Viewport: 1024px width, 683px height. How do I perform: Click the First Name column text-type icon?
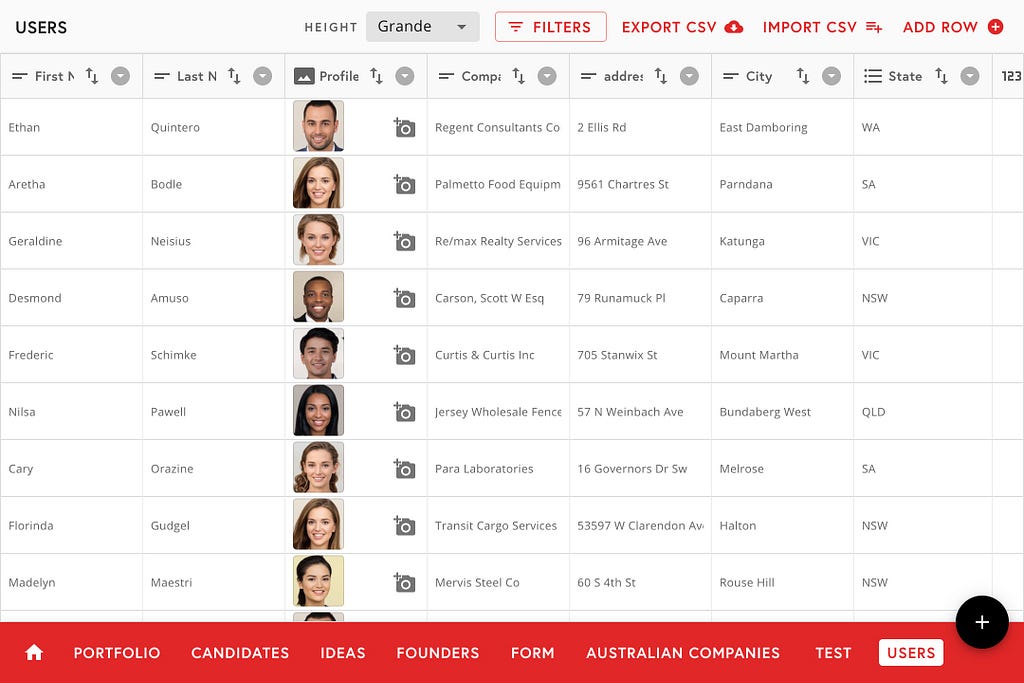pos(20,76)
